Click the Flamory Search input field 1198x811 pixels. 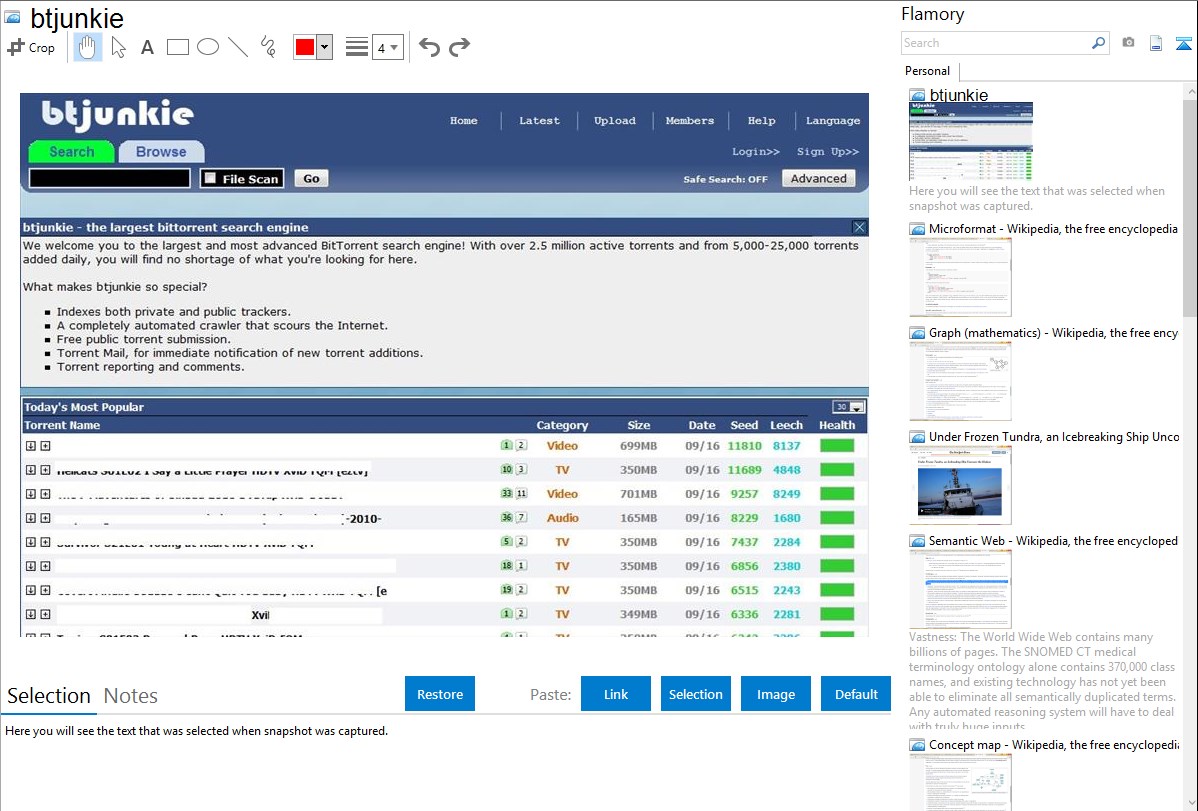pos(995,43)
